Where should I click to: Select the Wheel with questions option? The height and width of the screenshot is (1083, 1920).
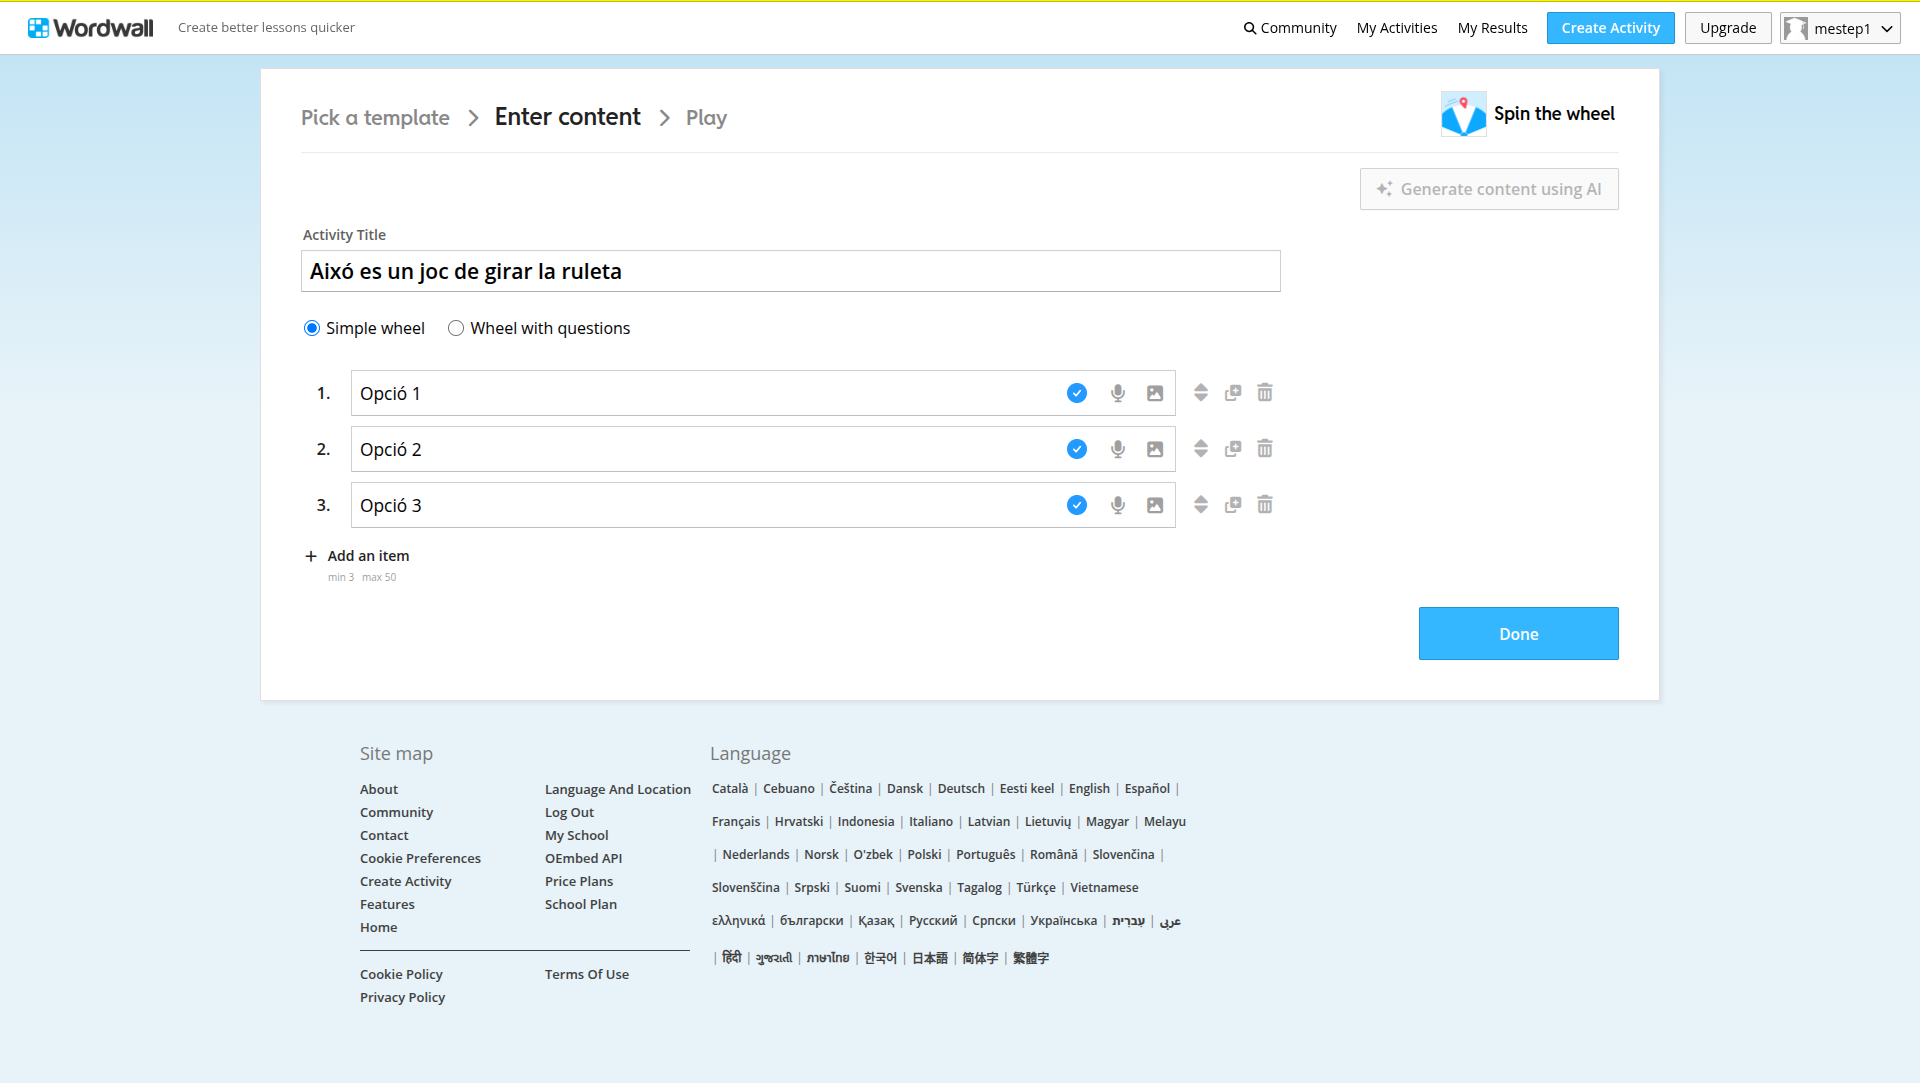(x=456, y=328)
